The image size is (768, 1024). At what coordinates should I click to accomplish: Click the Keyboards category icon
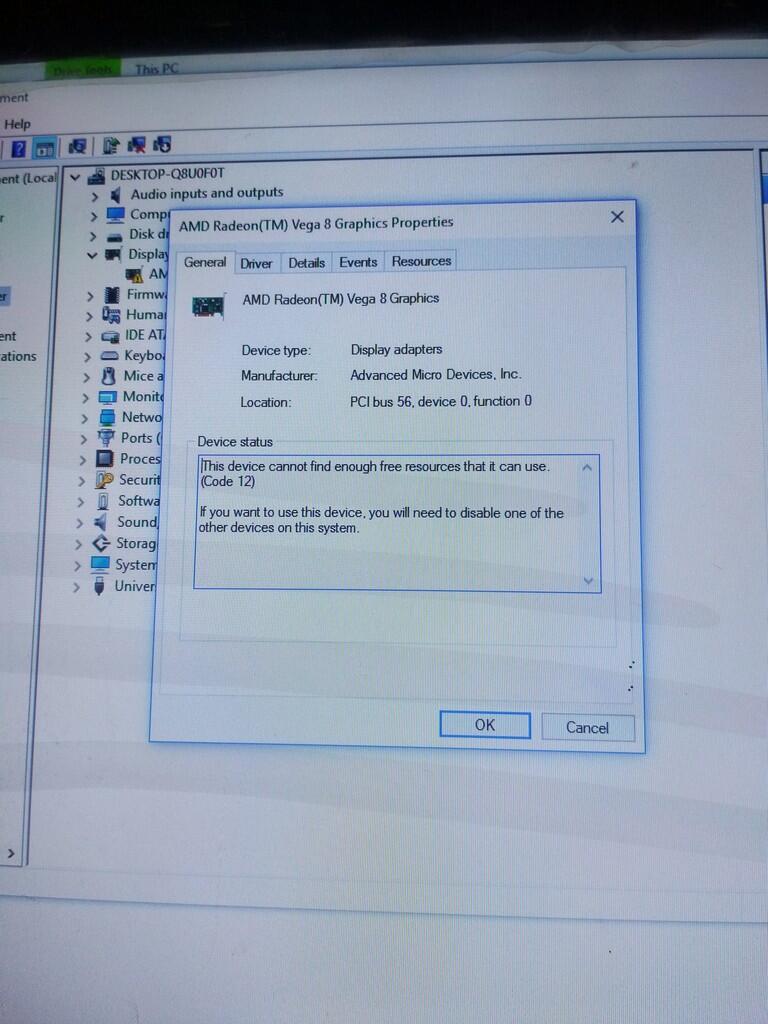pos(109,356)
